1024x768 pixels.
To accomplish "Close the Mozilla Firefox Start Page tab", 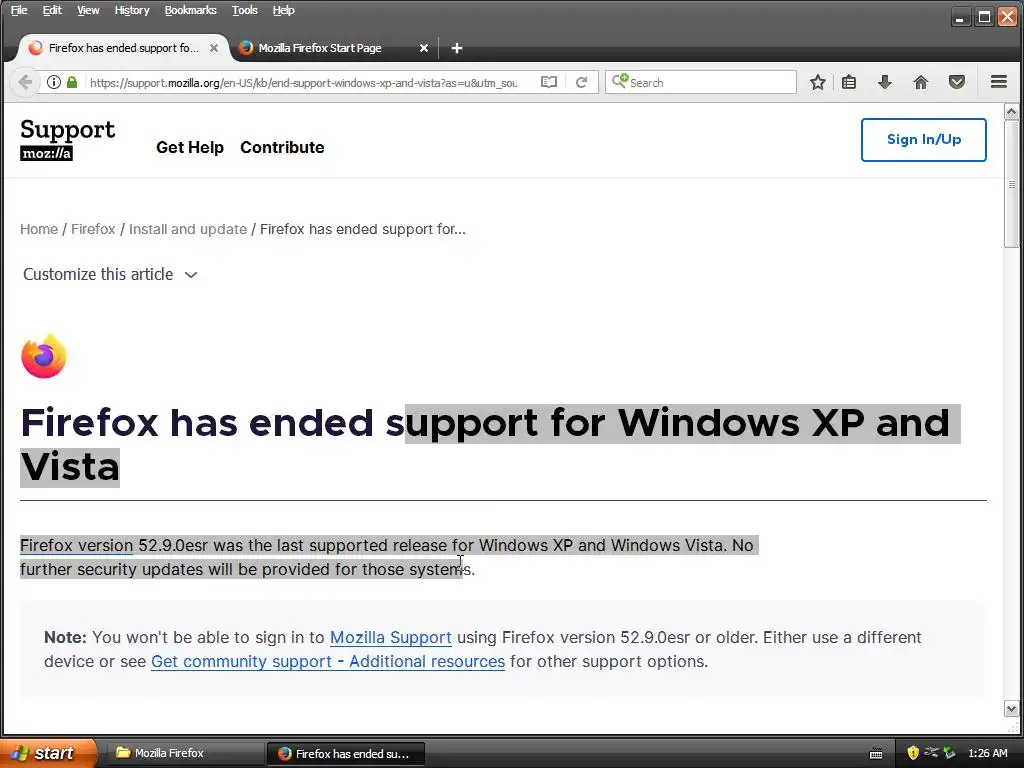I will [x=424, y=48].
